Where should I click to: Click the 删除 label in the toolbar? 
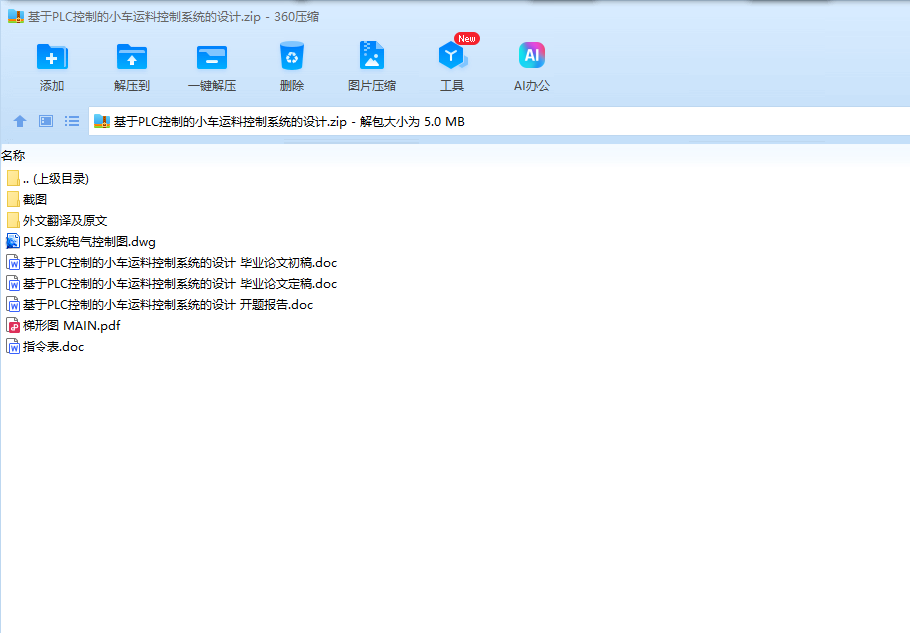coord(292,86)
